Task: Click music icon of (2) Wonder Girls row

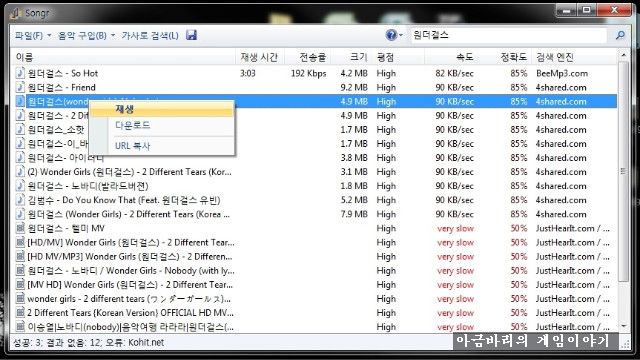Action: pos(20,172)
